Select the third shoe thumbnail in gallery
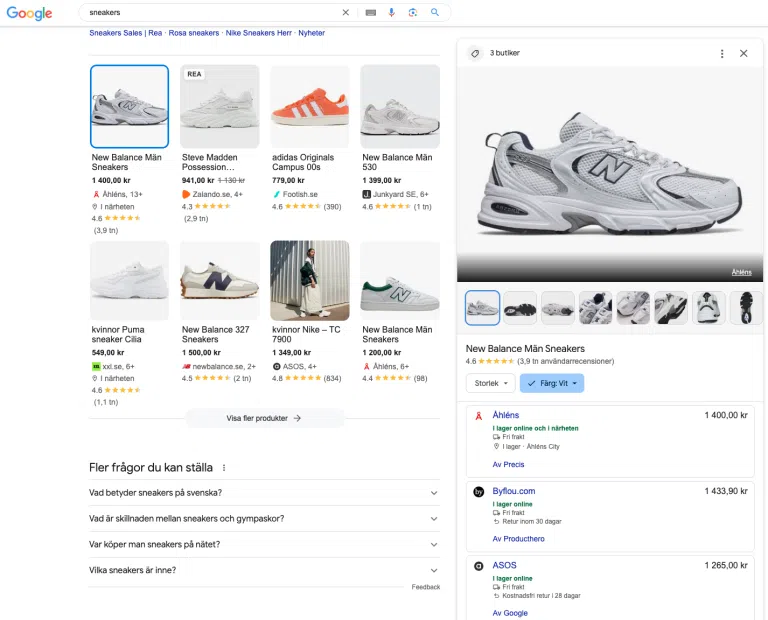768x620 pixels. click(557, 308)
